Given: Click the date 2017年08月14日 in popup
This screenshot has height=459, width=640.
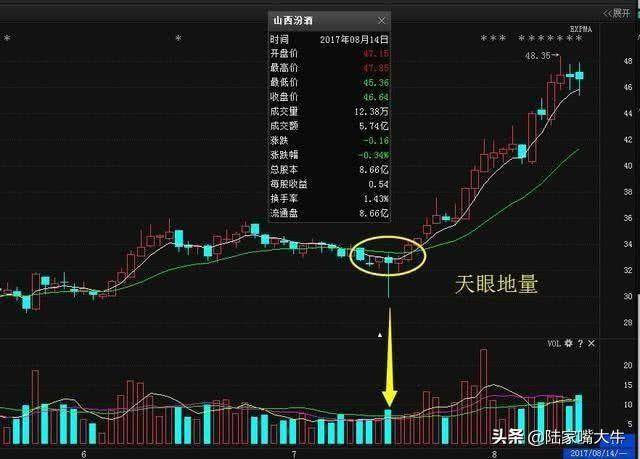Looking at the screenshot, I should click(x=354, y=40).
